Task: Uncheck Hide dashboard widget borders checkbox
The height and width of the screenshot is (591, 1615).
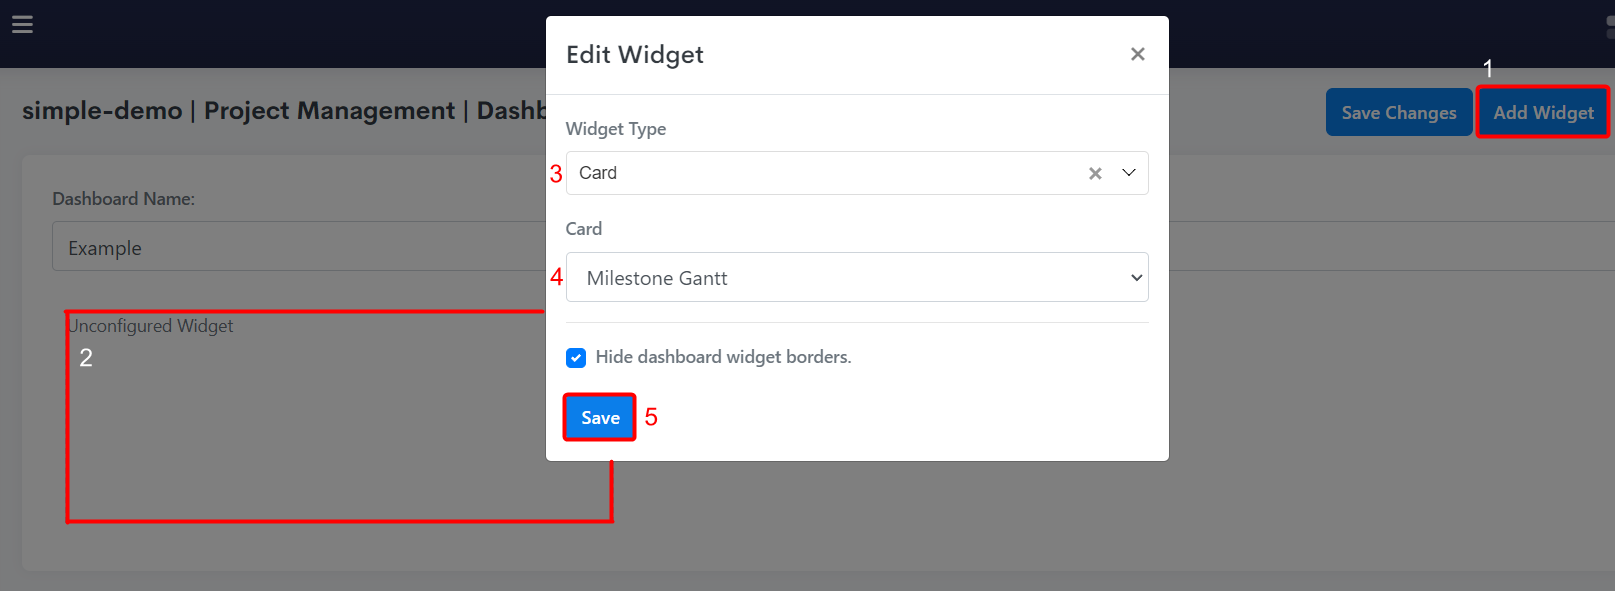Action: tap(576, 358)
